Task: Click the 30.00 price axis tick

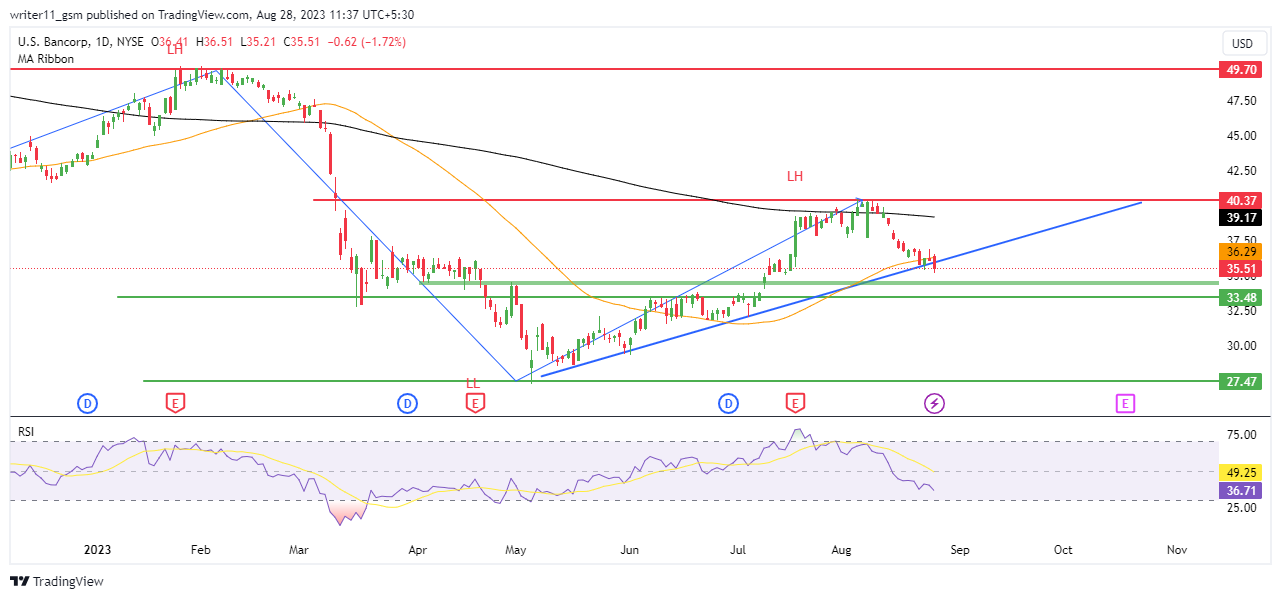Action: click(x=1242, y=346)
